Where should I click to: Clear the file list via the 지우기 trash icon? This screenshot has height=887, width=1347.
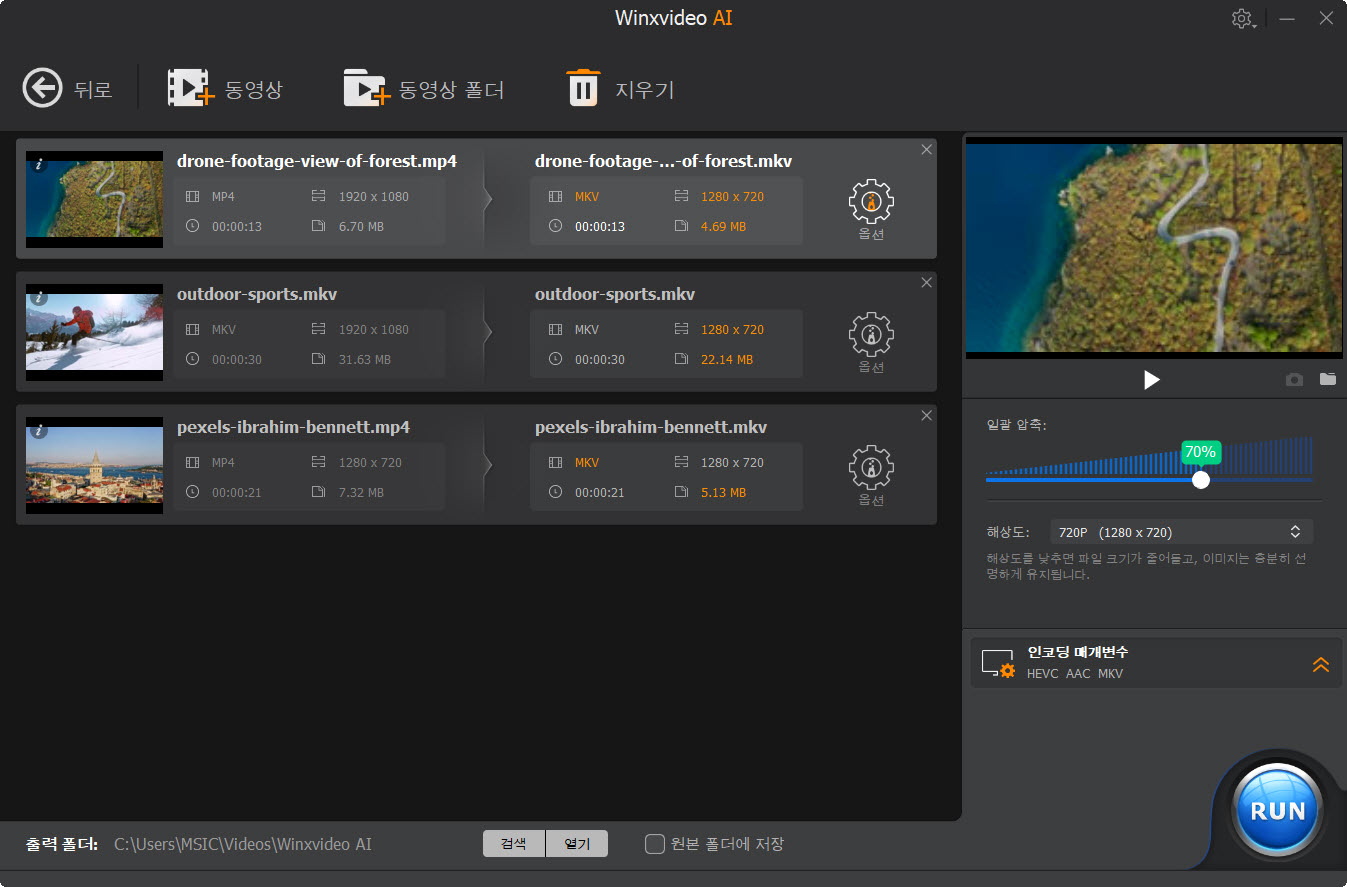pos(585,88)
